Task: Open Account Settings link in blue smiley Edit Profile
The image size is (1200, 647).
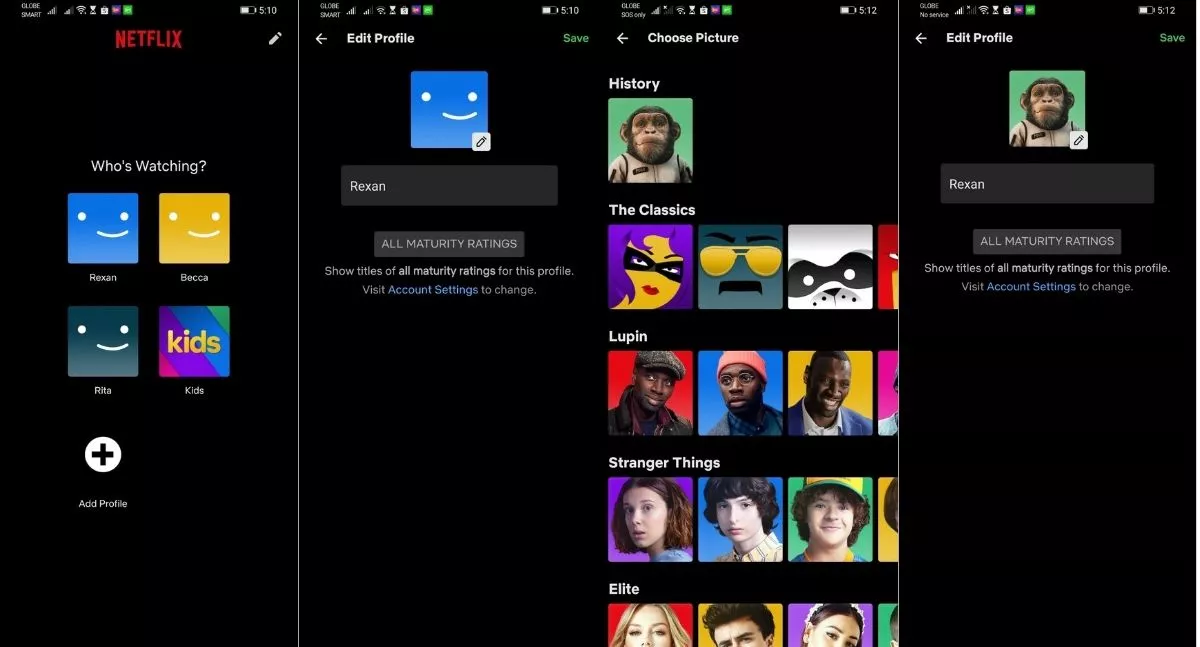Action: [x=433, y=290]
